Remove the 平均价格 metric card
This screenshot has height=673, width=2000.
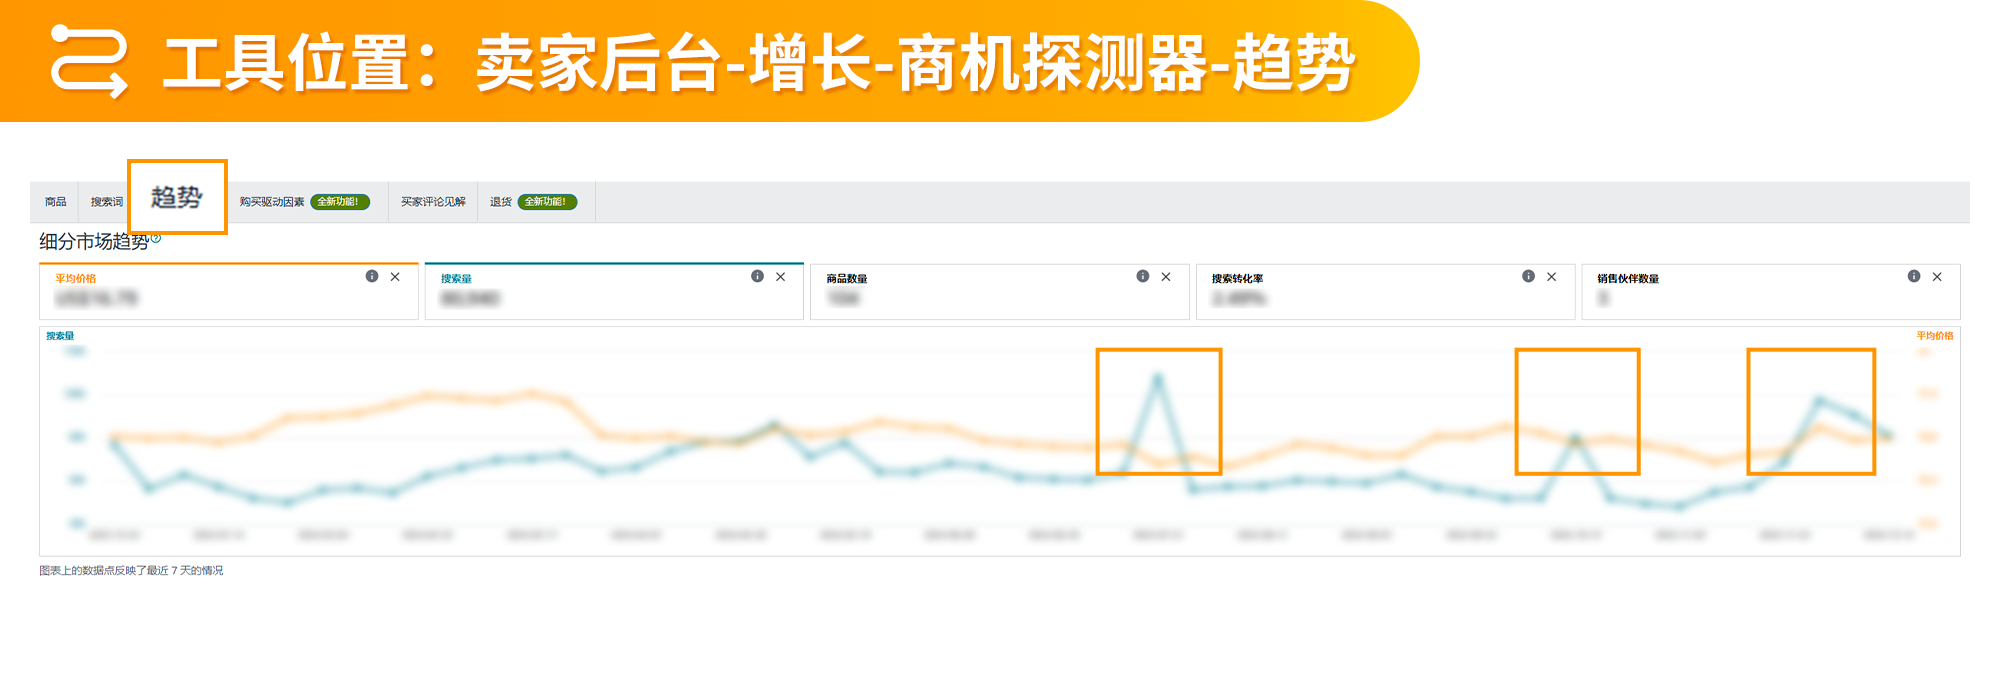395,277
